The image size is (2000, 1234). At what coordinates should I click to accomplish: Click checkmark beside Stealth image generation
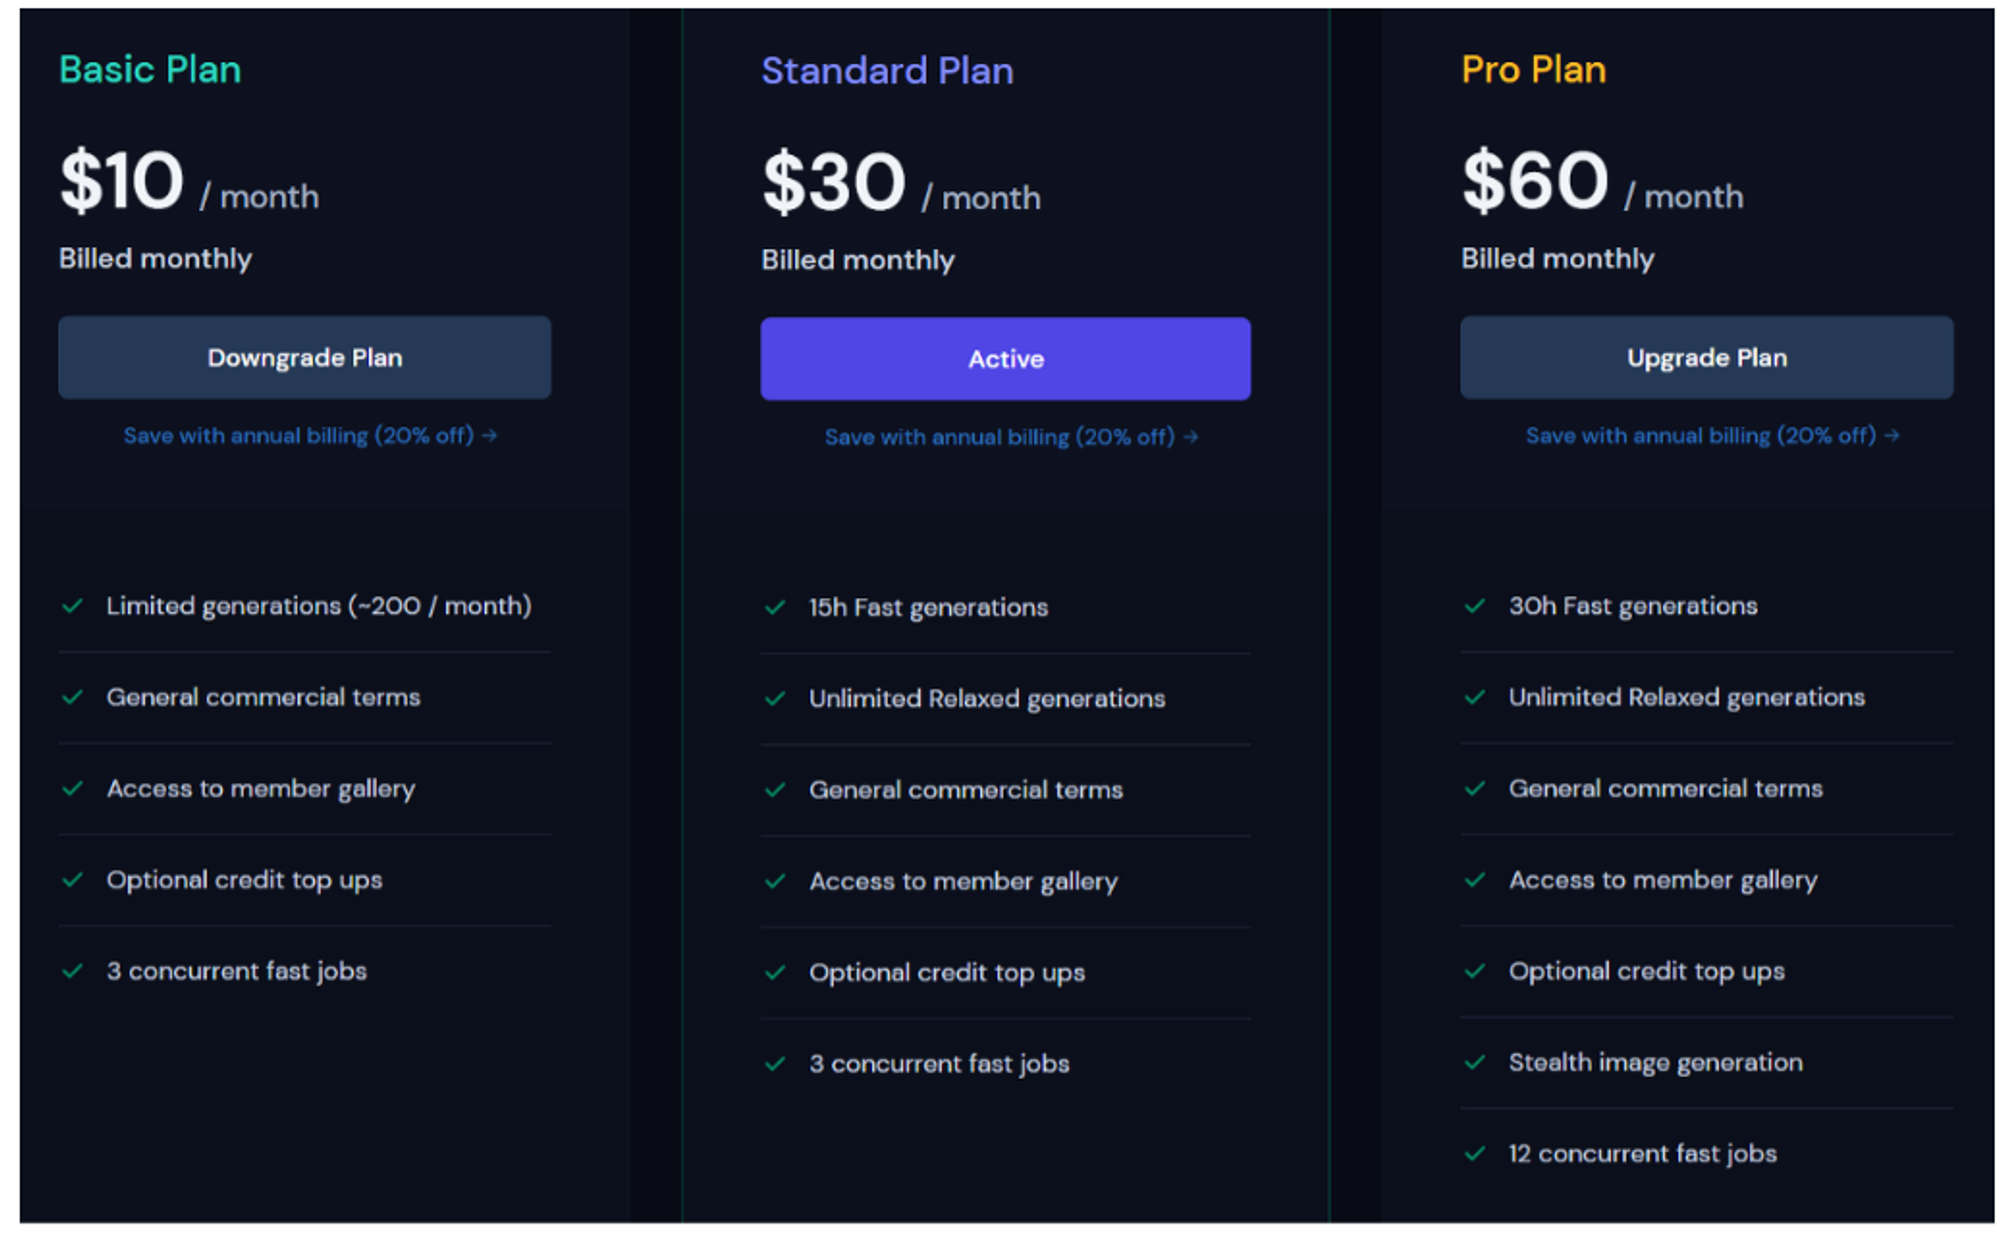tap(1474, 1061)
